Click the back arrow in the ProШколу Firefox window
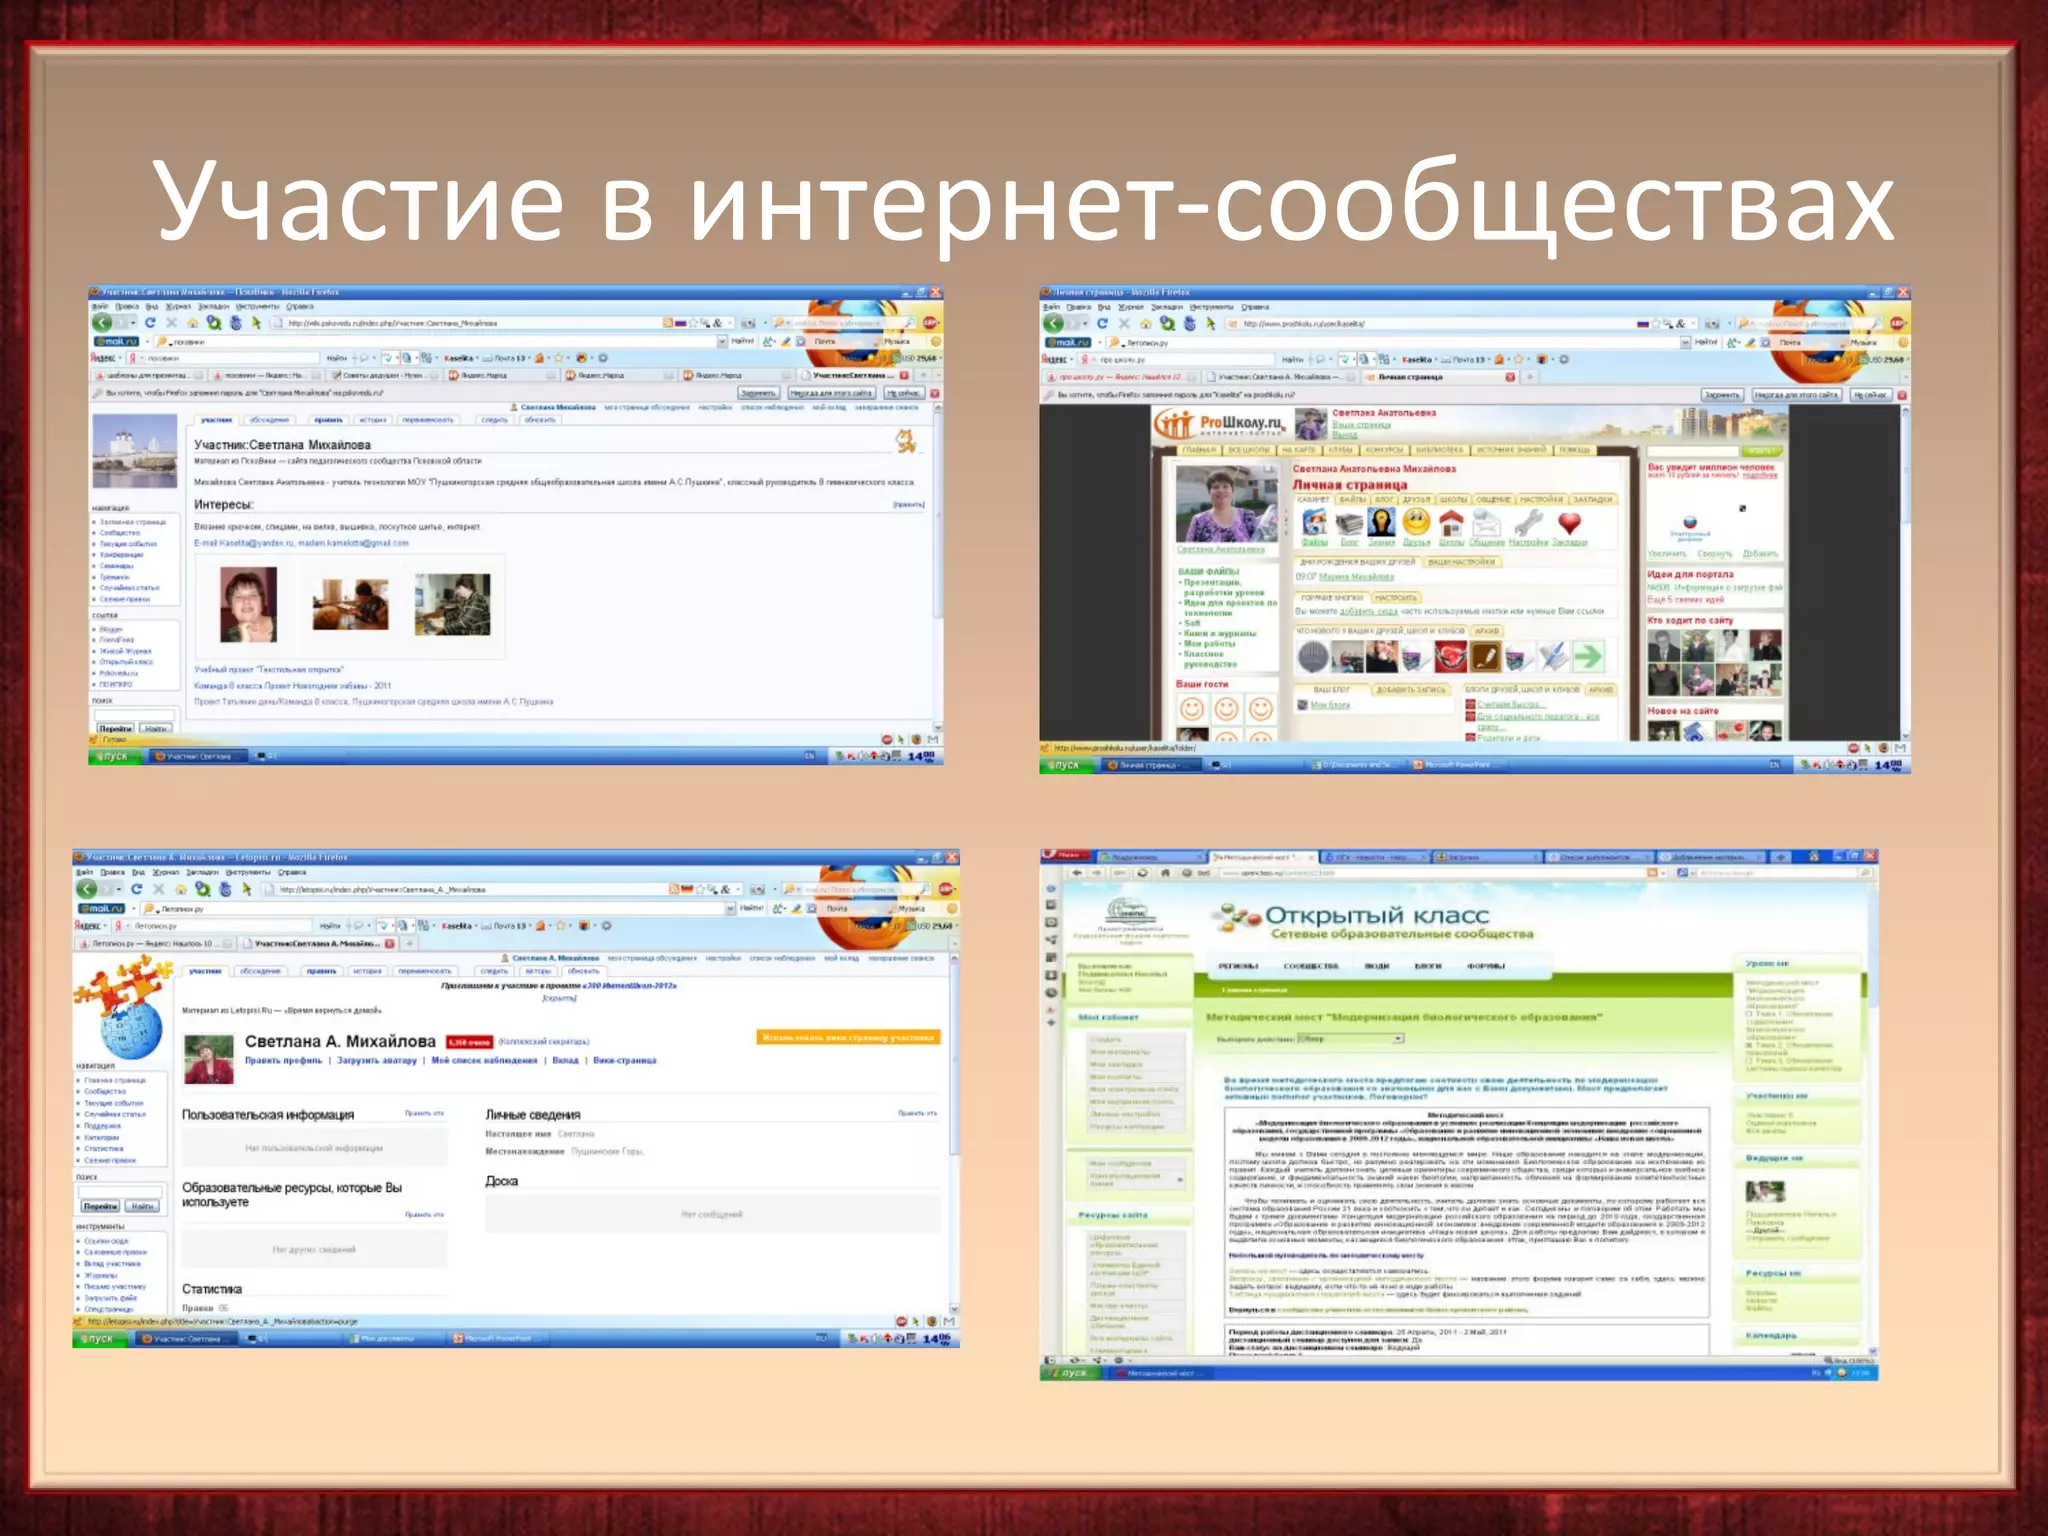 tap(1053, 323)
